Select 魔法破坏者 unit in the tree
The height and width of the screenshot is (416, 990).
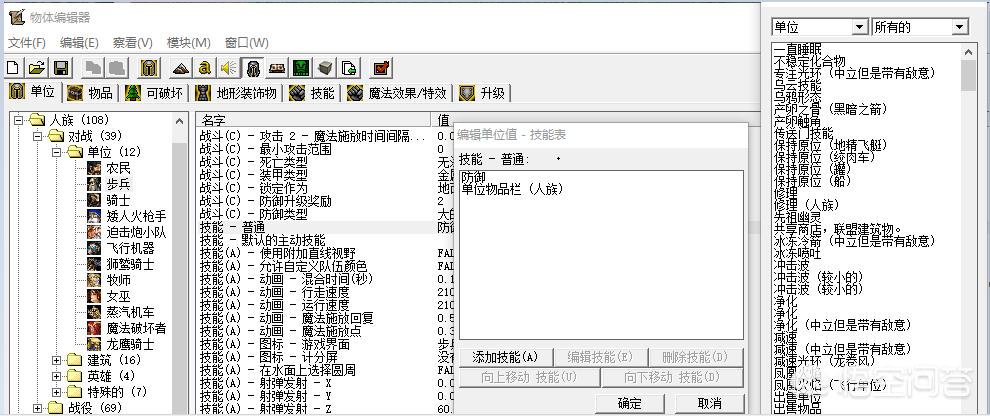pyautogui.click(x=136, y=328)
